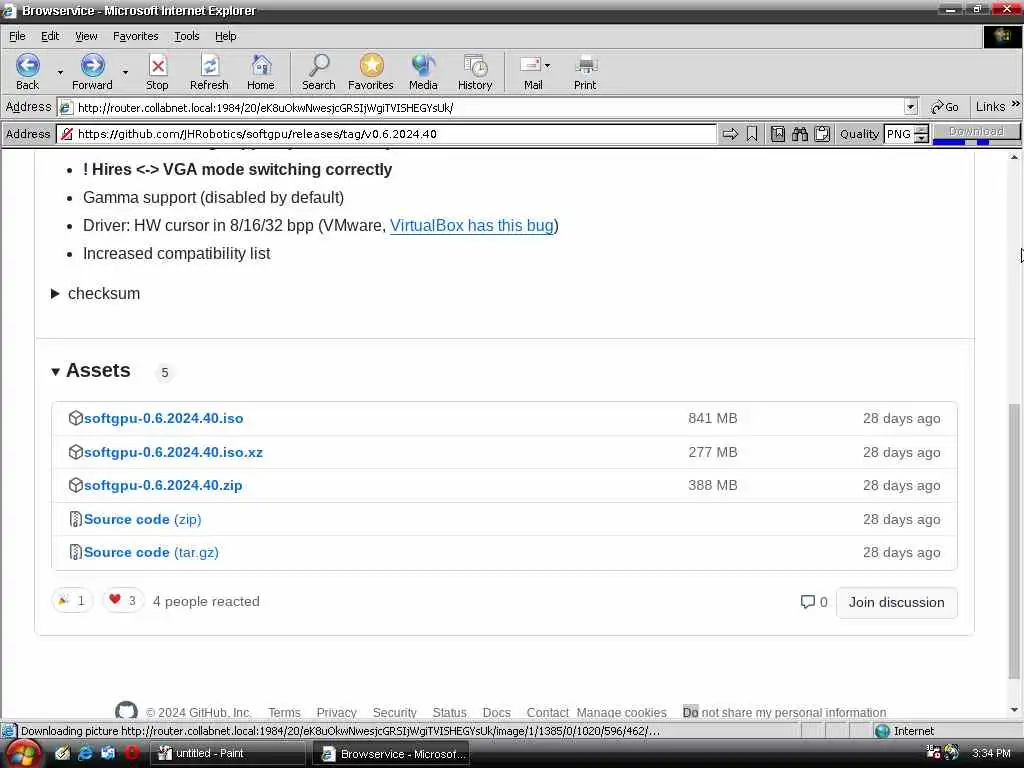The width and height of the screenshot is (1024, 768).
Task: Click the Browservice Download button
Action: click(x=976, y=132)
